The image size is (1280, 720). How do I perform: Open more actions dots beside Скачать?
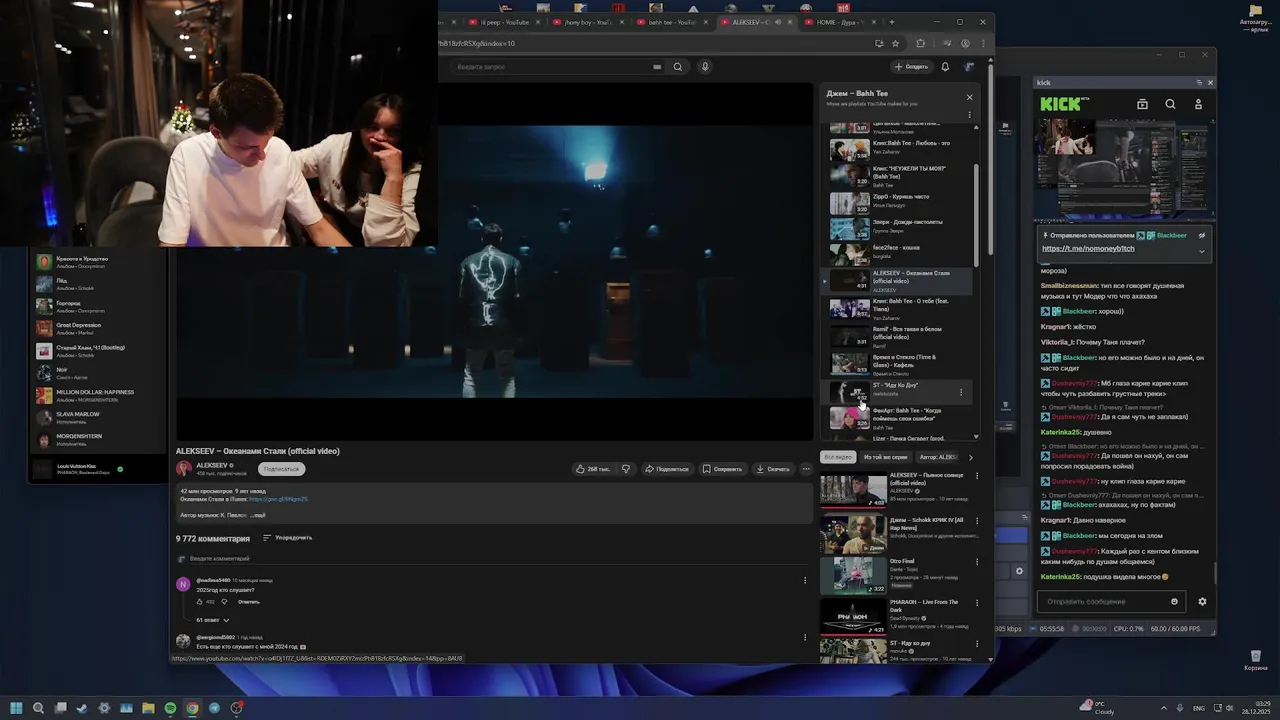806,469
